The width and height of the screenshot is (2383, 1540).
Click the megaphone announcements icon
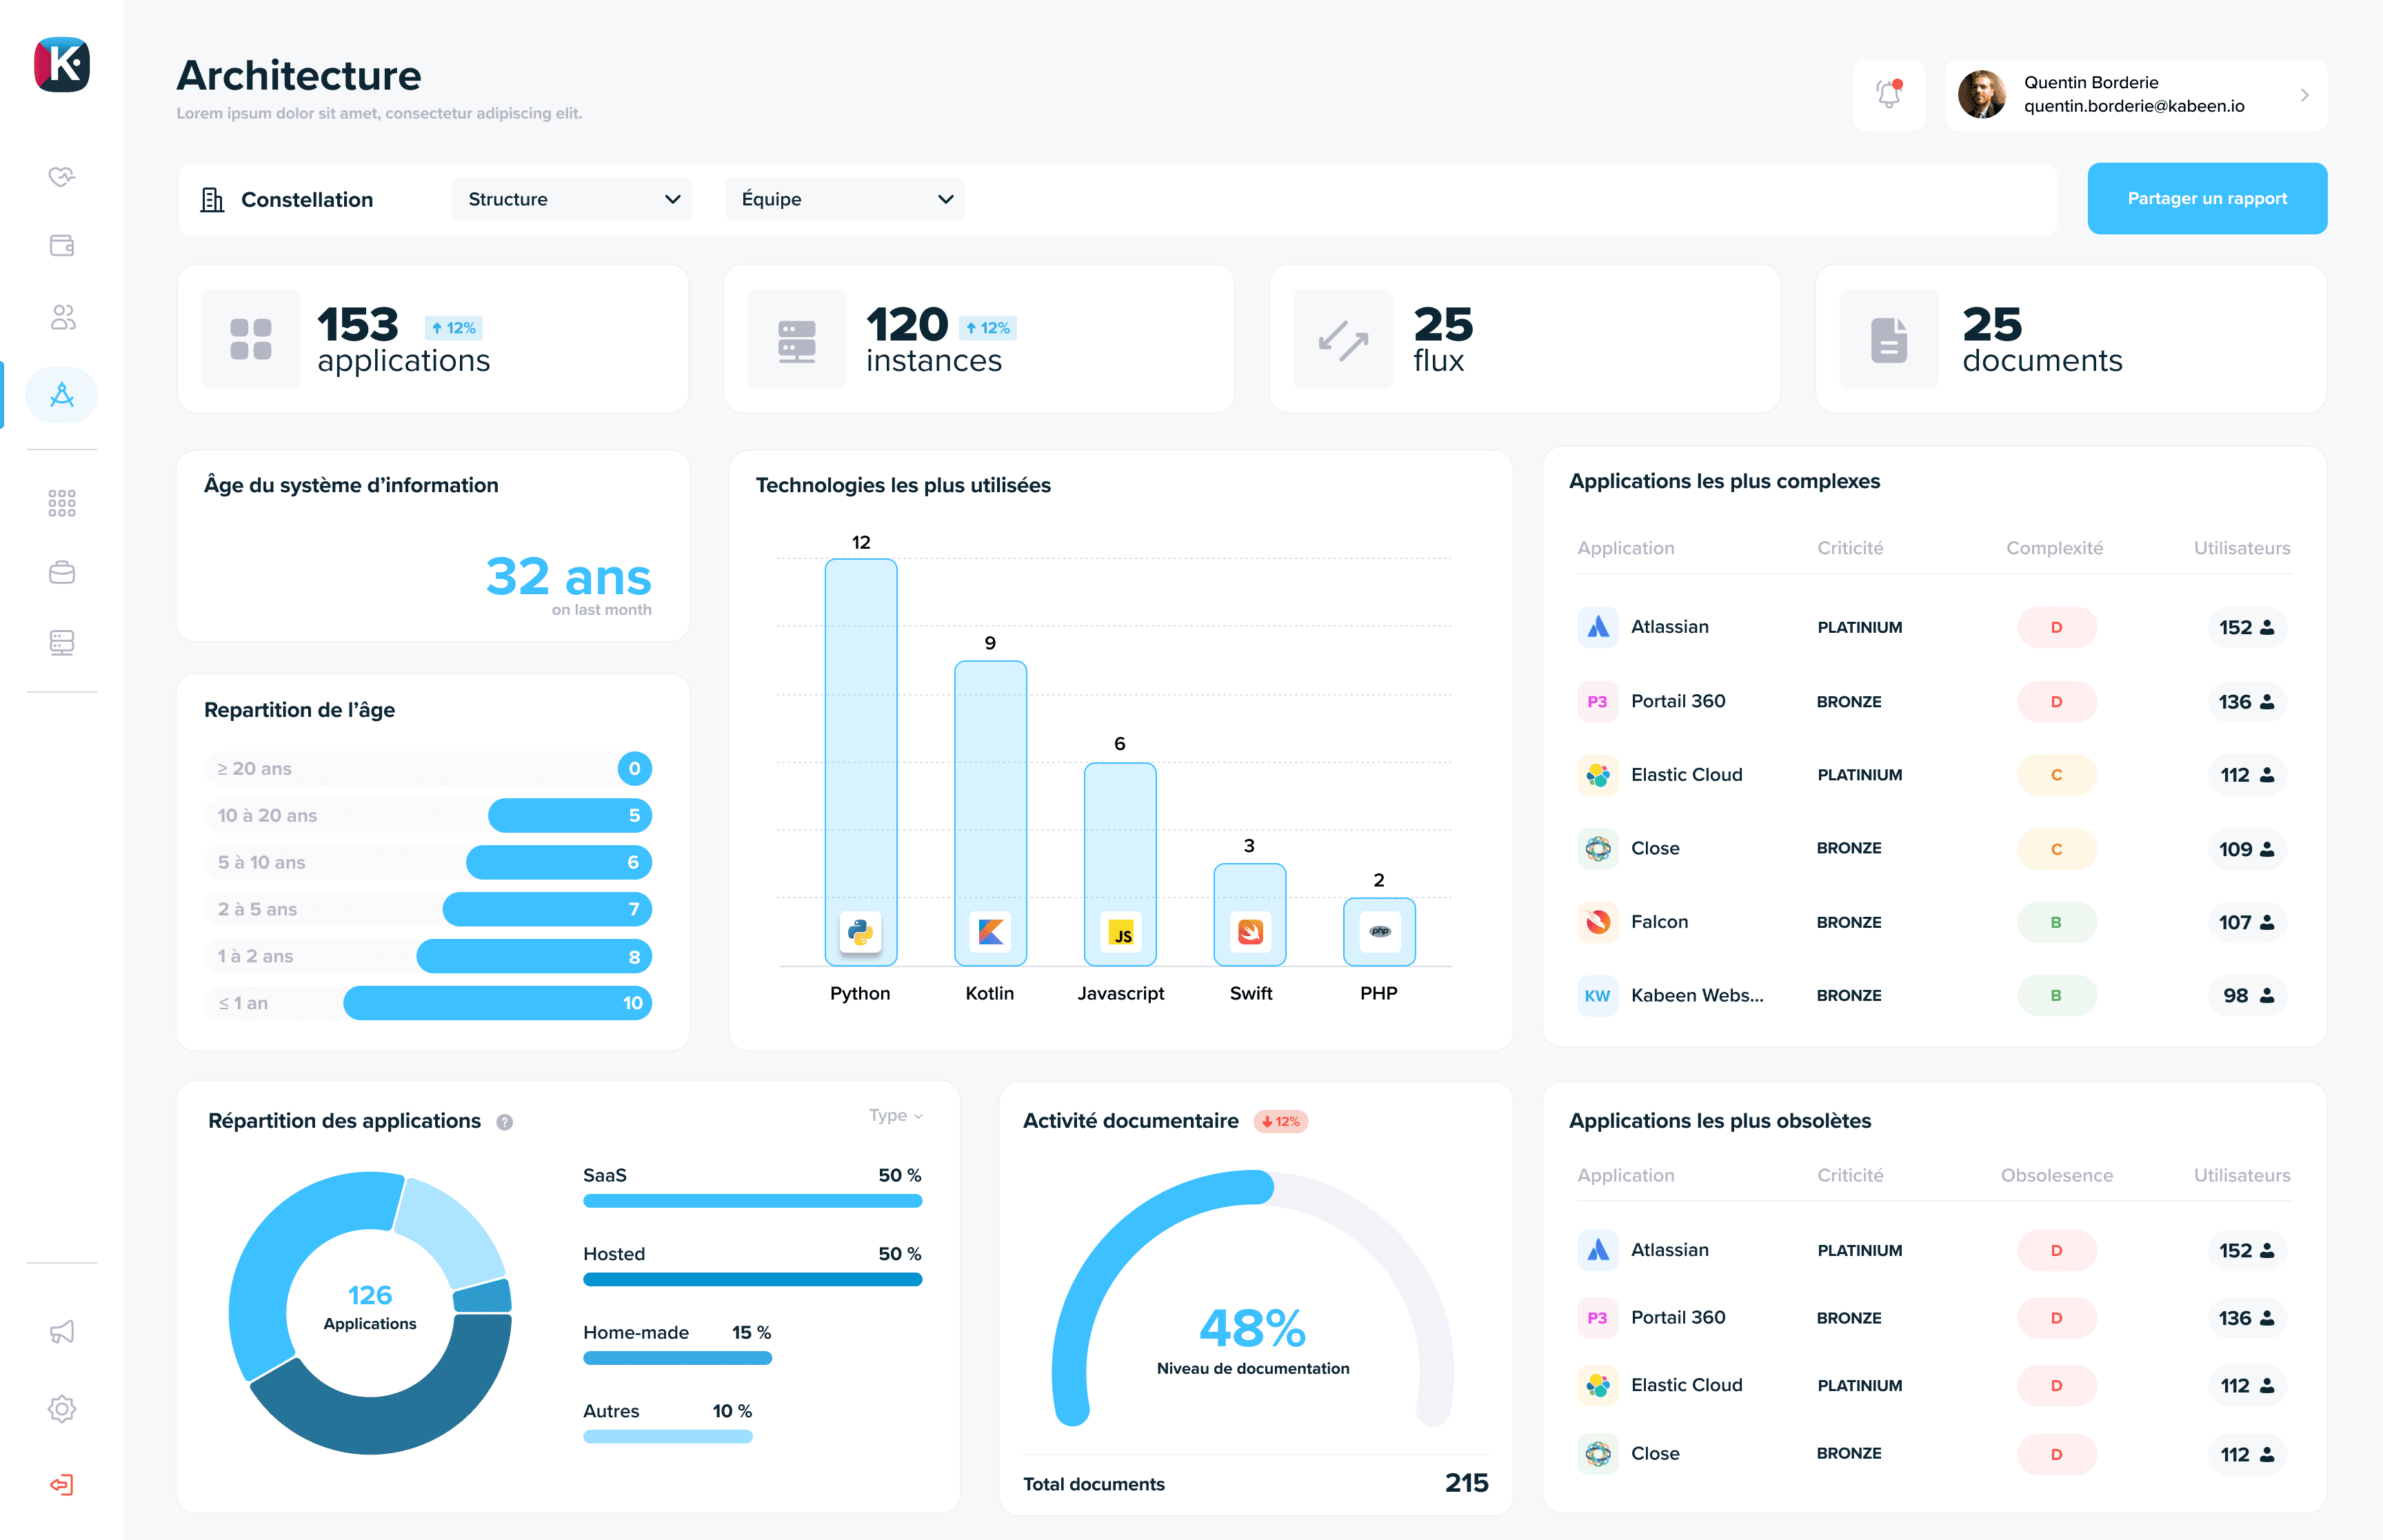(61, 1331)
